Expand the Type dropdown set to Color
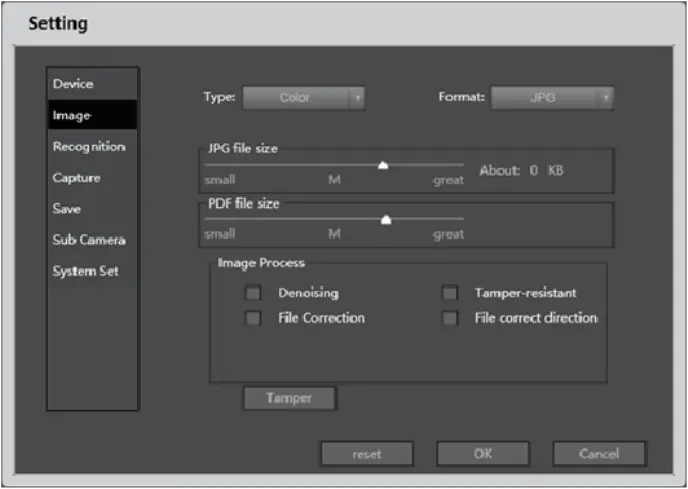This screenshot has width=688, height=489. 295,98
